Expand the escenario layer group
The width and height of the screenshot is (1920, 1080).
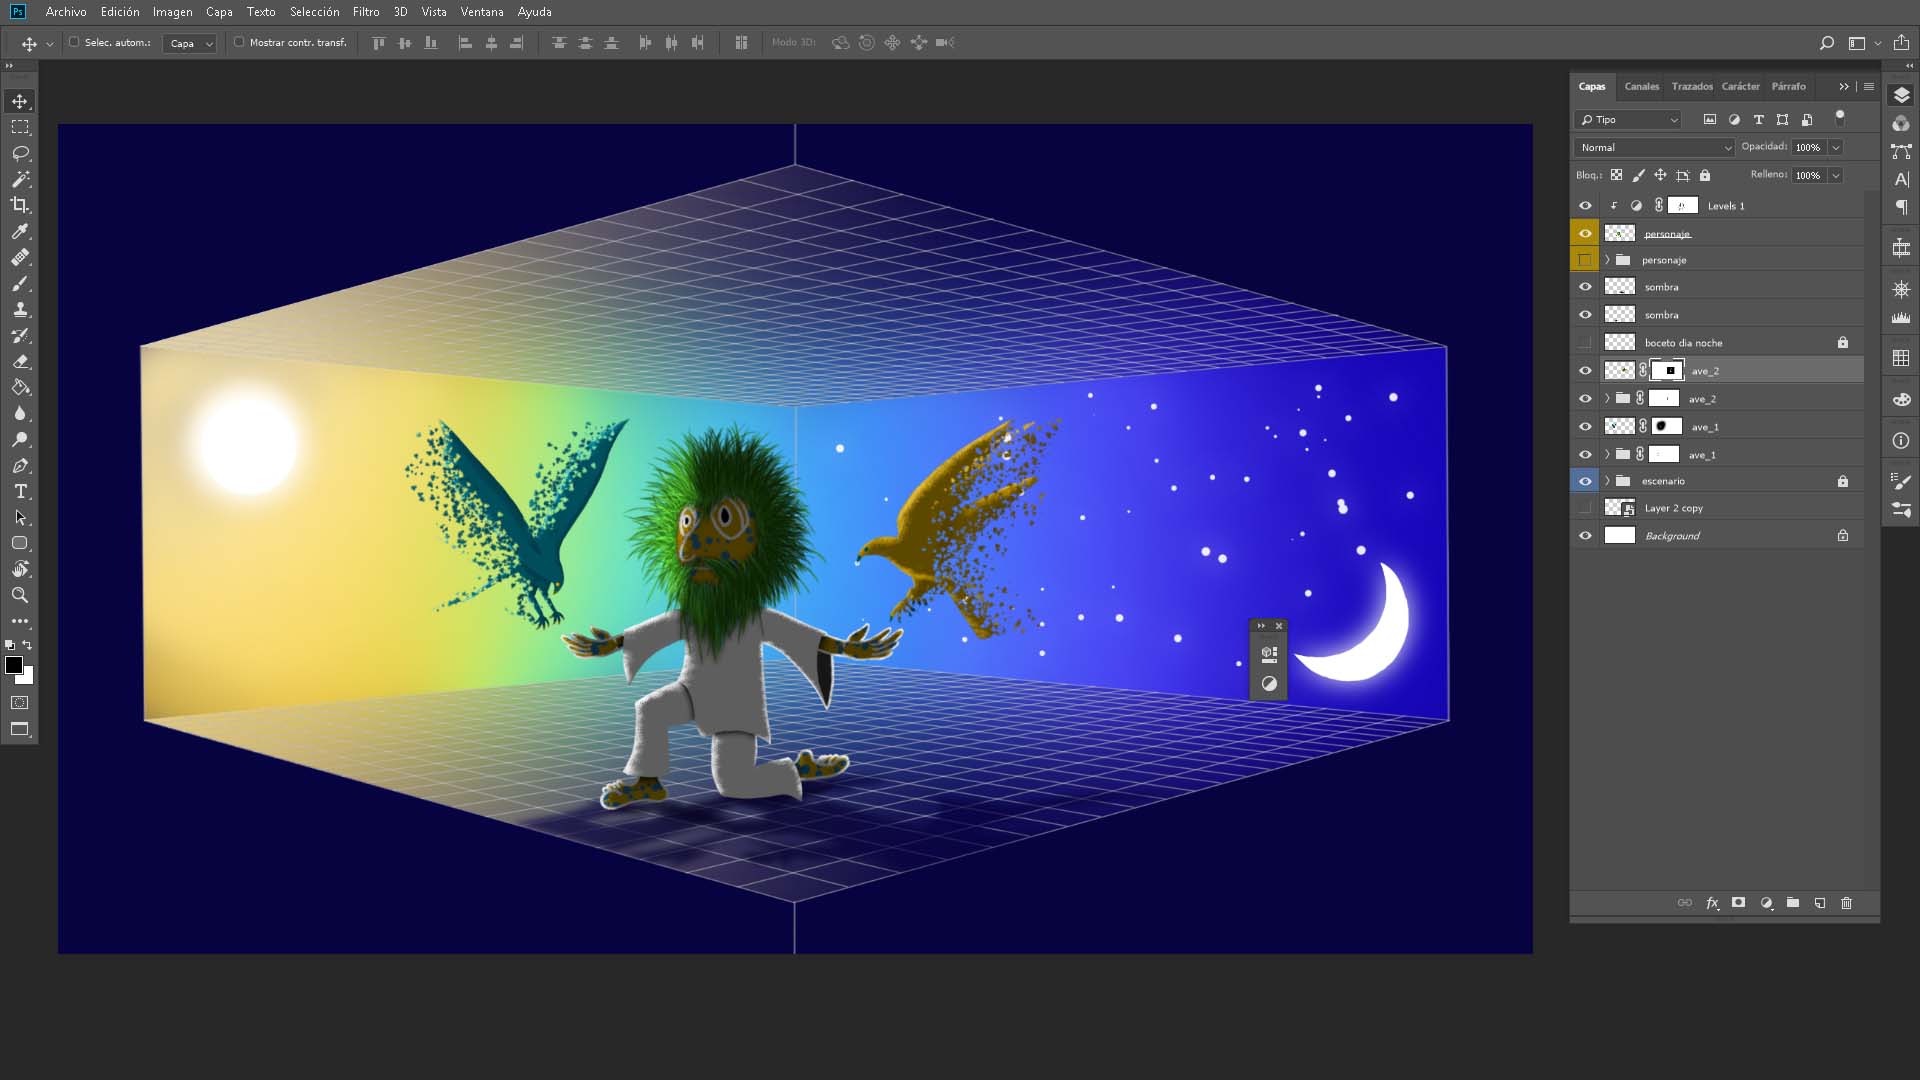coord(1607,481)
